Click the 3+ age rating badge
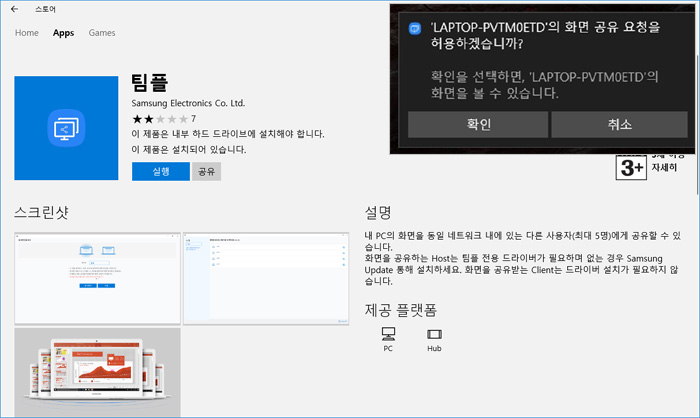Viewport: 700px width, 418px height. click(631, 168)
